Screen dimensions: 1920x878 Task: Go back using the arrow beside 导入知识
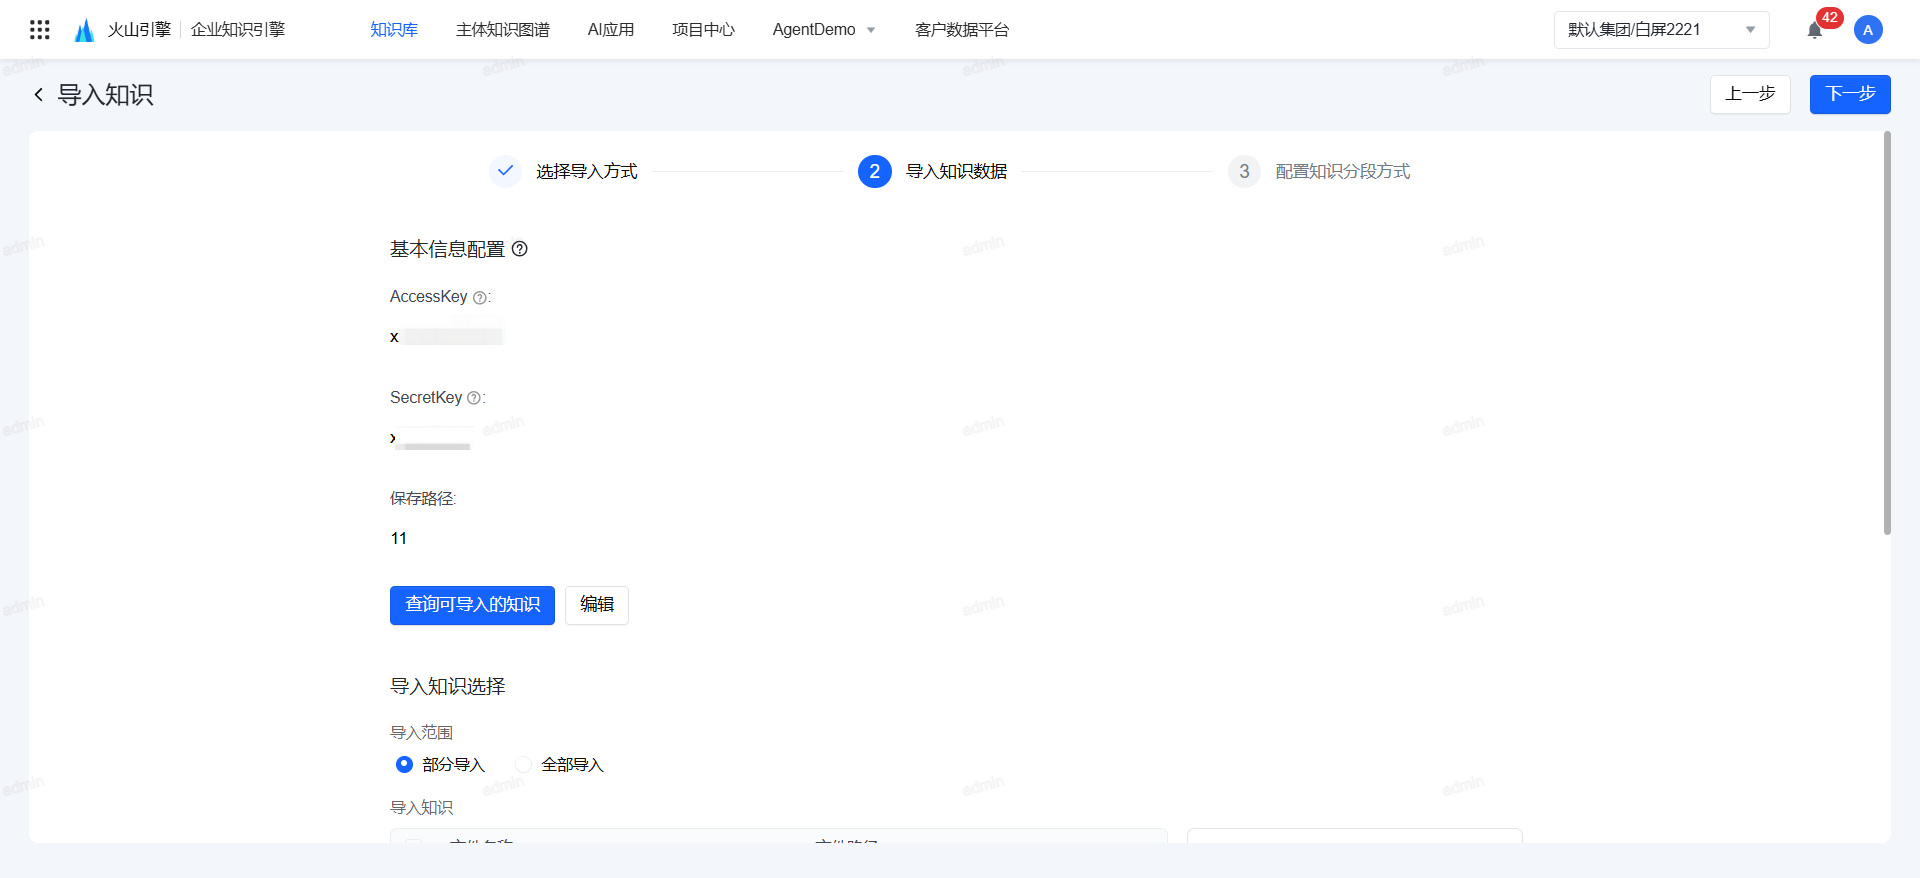(39, 95)
